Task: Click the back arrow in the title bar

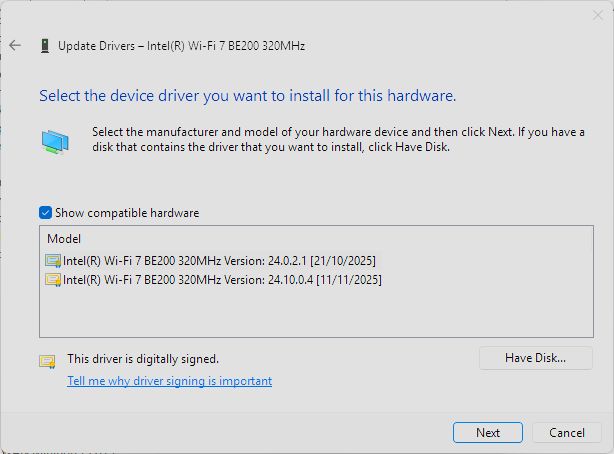Action: (x=15, y=46)
